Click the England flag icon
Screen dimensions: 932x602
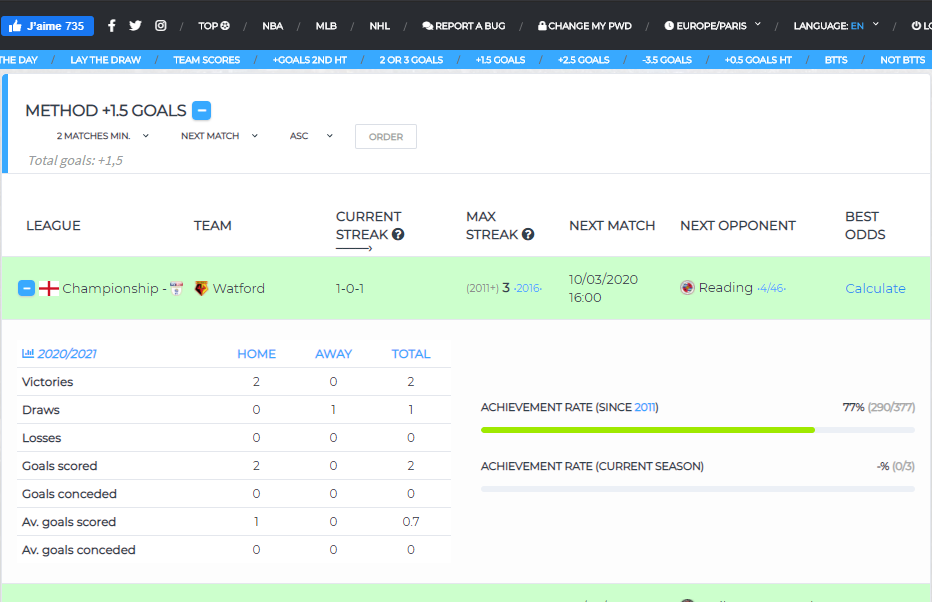click(x=49, y=288)
